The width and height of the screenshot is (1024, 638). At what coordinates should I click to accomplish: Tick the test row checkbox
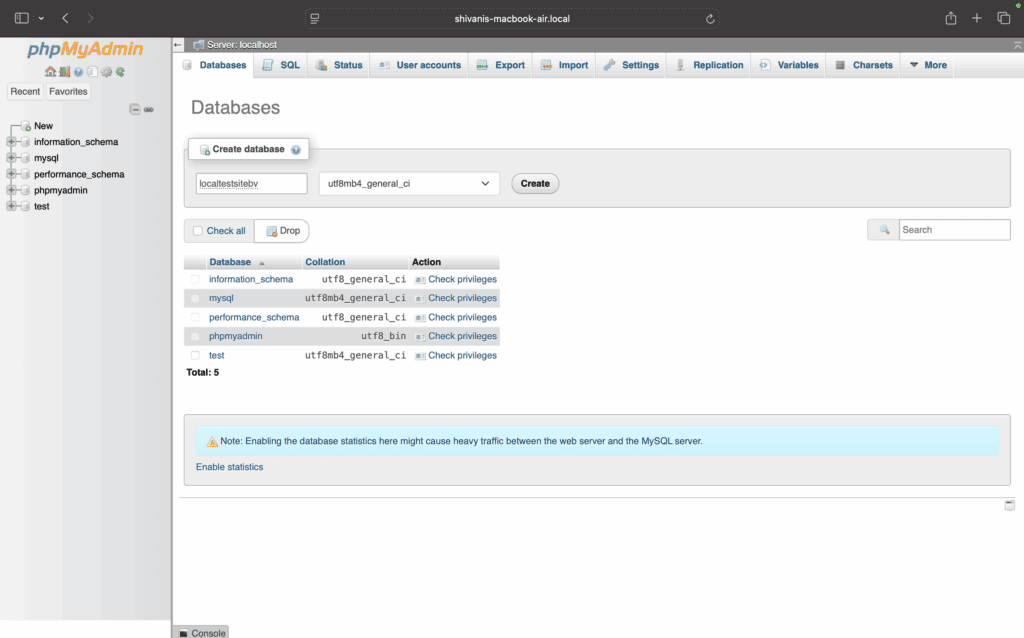(x=195, y=355)
